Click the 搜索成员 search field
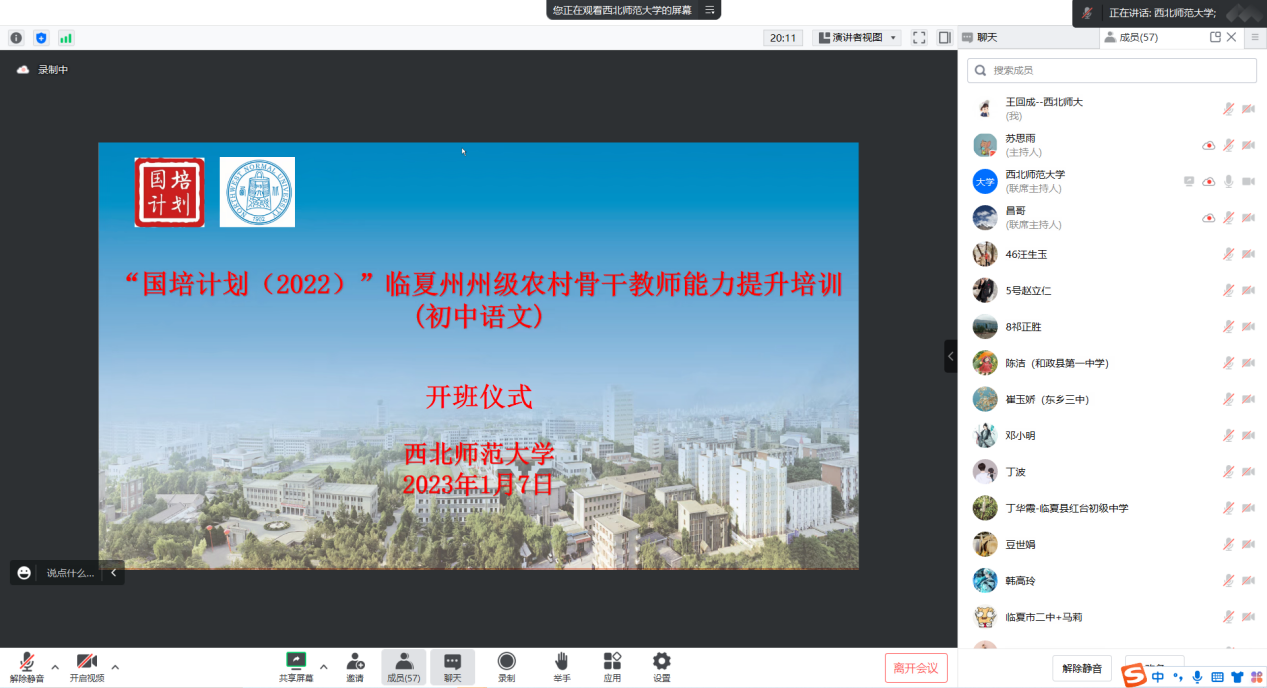Viewport: 1267px width, 688px height. click(x=1111, y=70)
